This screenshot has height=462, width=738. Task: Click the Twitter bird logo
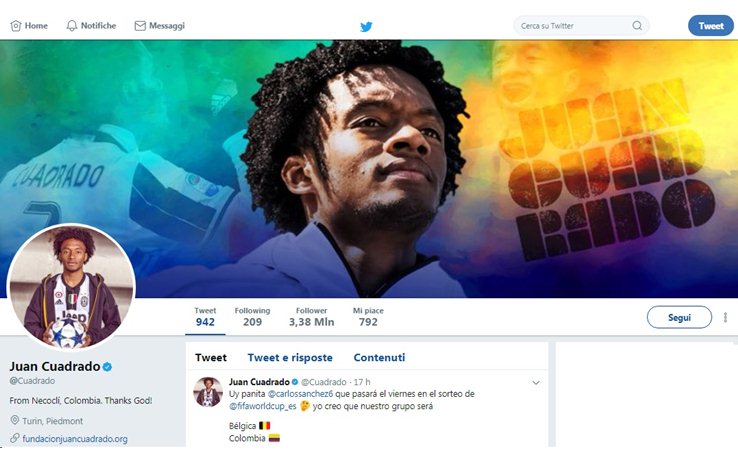coord(366,27)
